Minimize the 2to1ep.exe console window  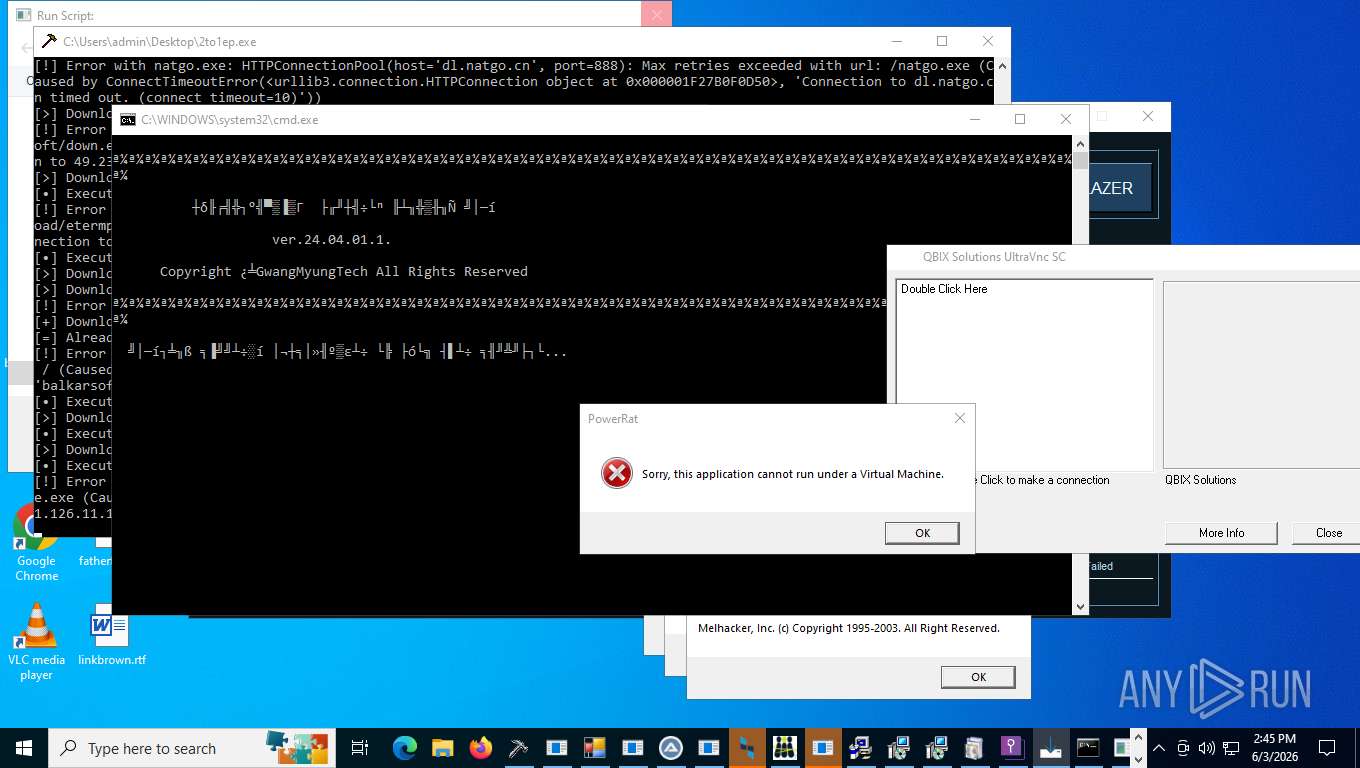[x=896, y=42]
